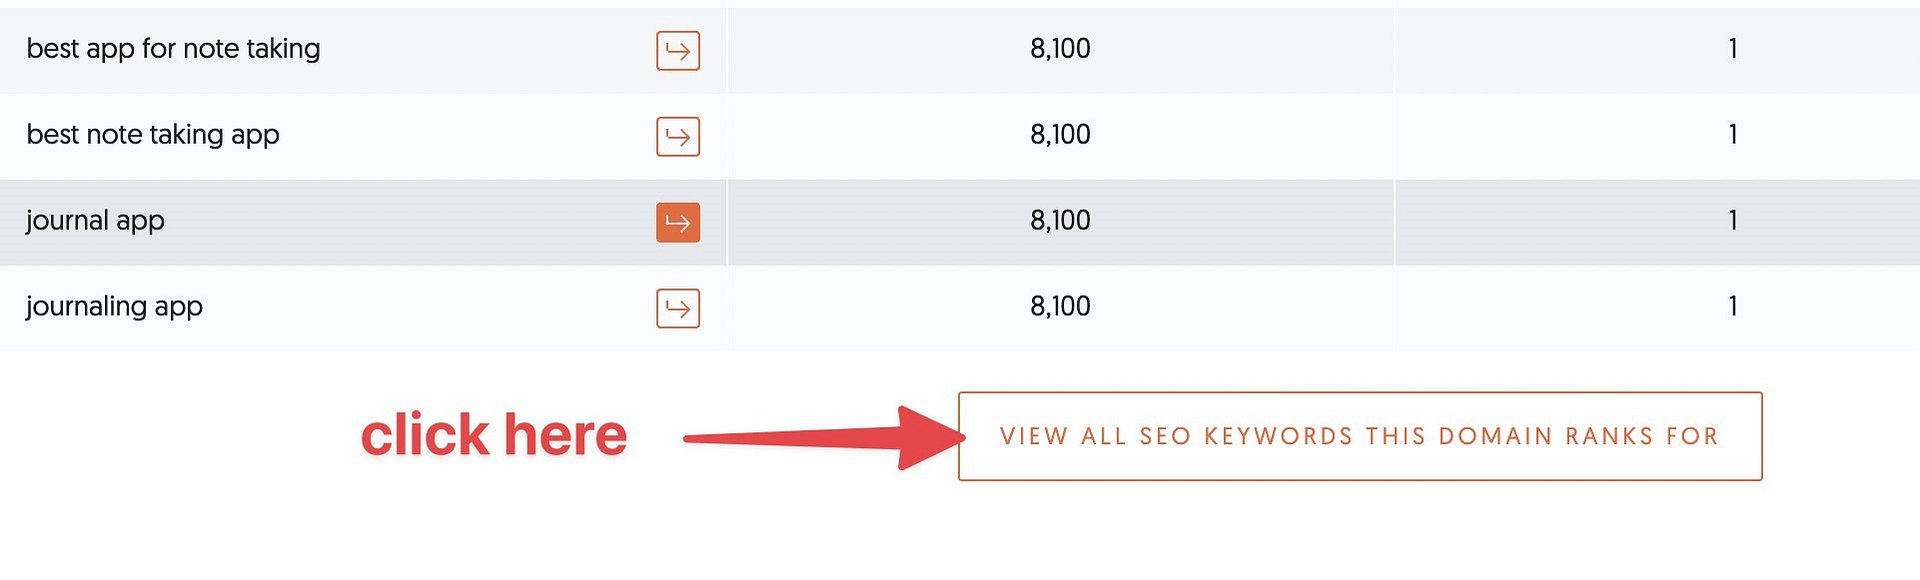This screenshot has width=1920, height=580.
Task: Click the 8,100 volume for 'best app for note taking'
Action: tap(1060, 49)
